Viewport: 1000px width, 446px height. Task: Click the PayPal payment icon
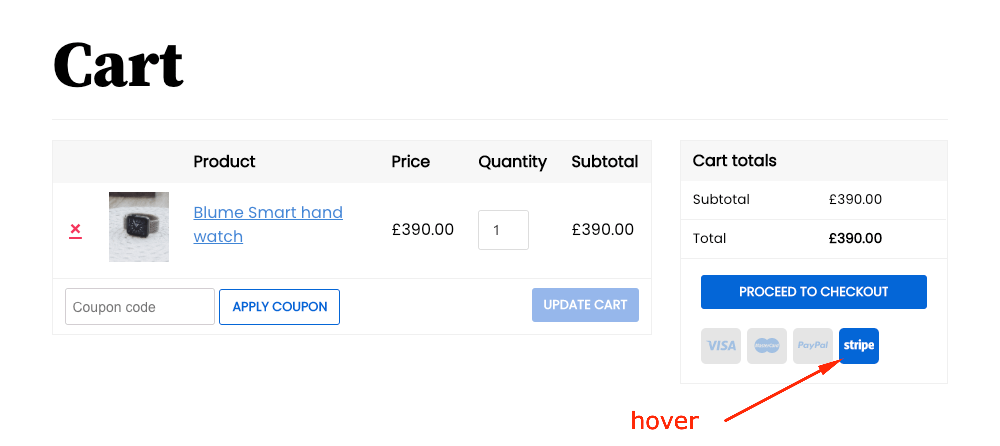click(813, 346)
